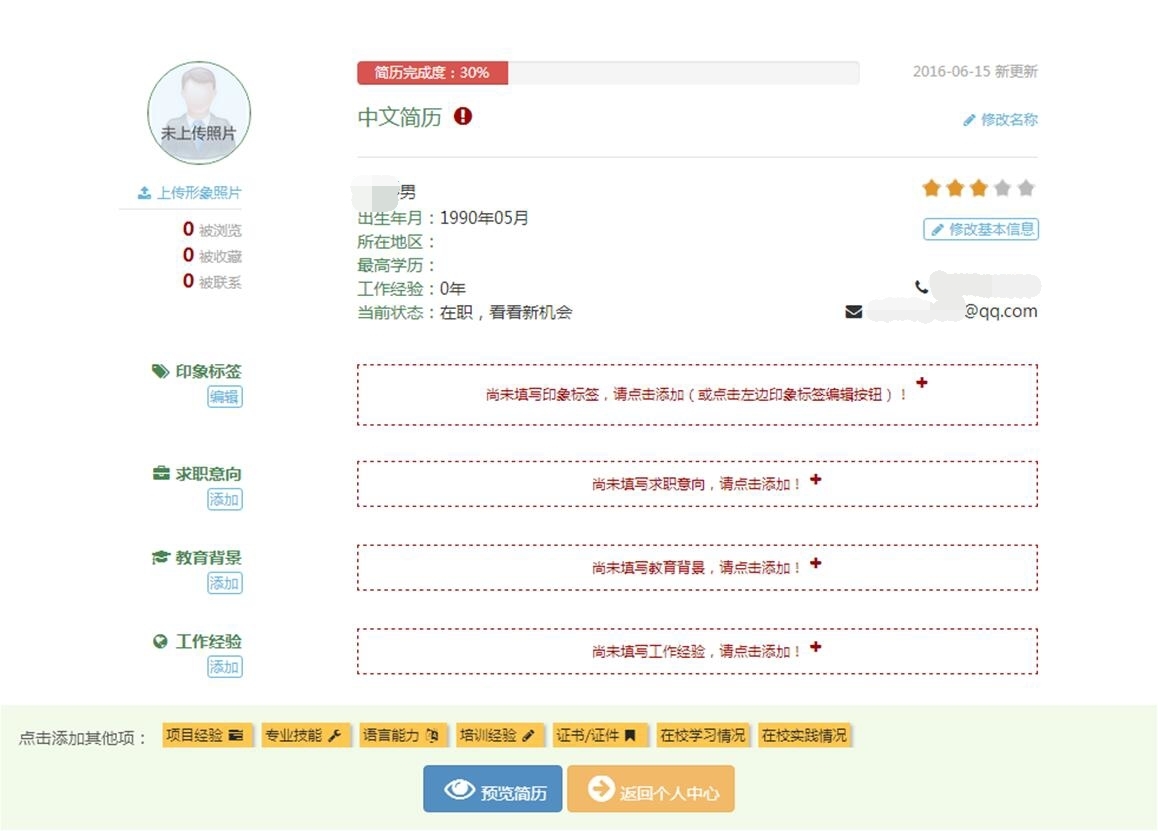The image size is (1158, 831).
Task: Click the third star in rating
Action: (978, 188)
